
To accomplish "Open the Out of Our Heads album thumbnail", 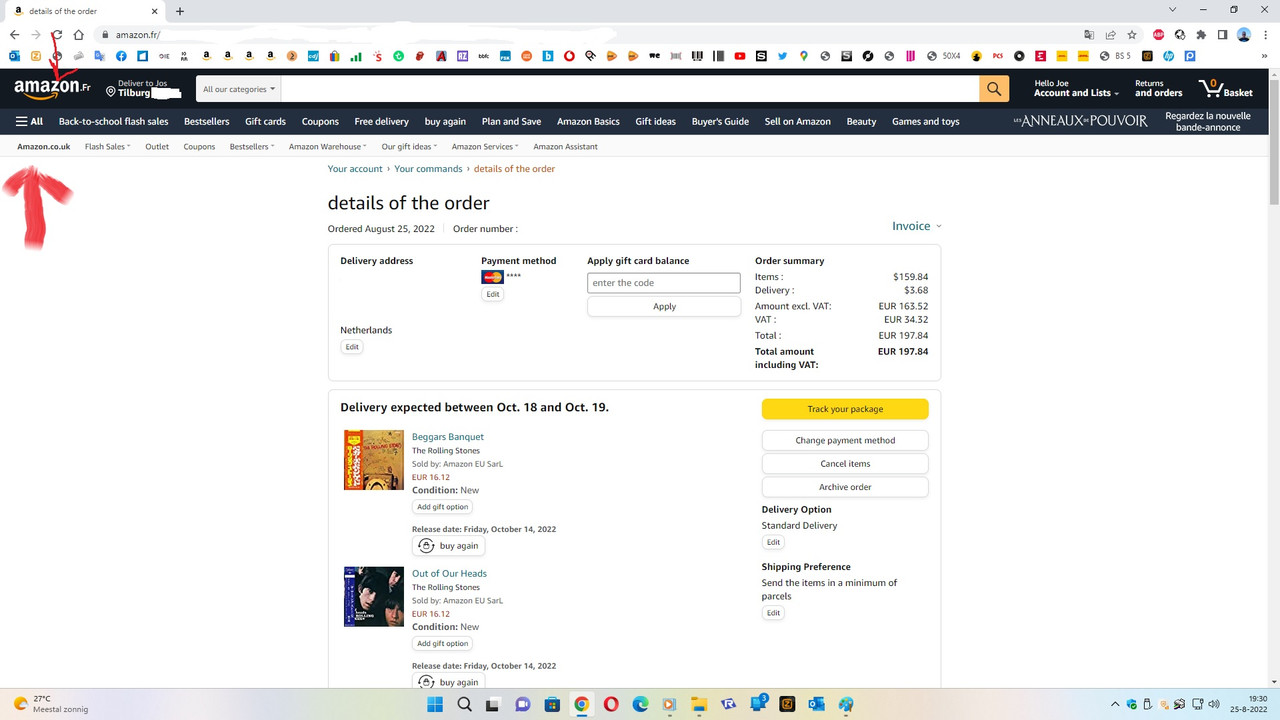I will [x=374, y=597].
